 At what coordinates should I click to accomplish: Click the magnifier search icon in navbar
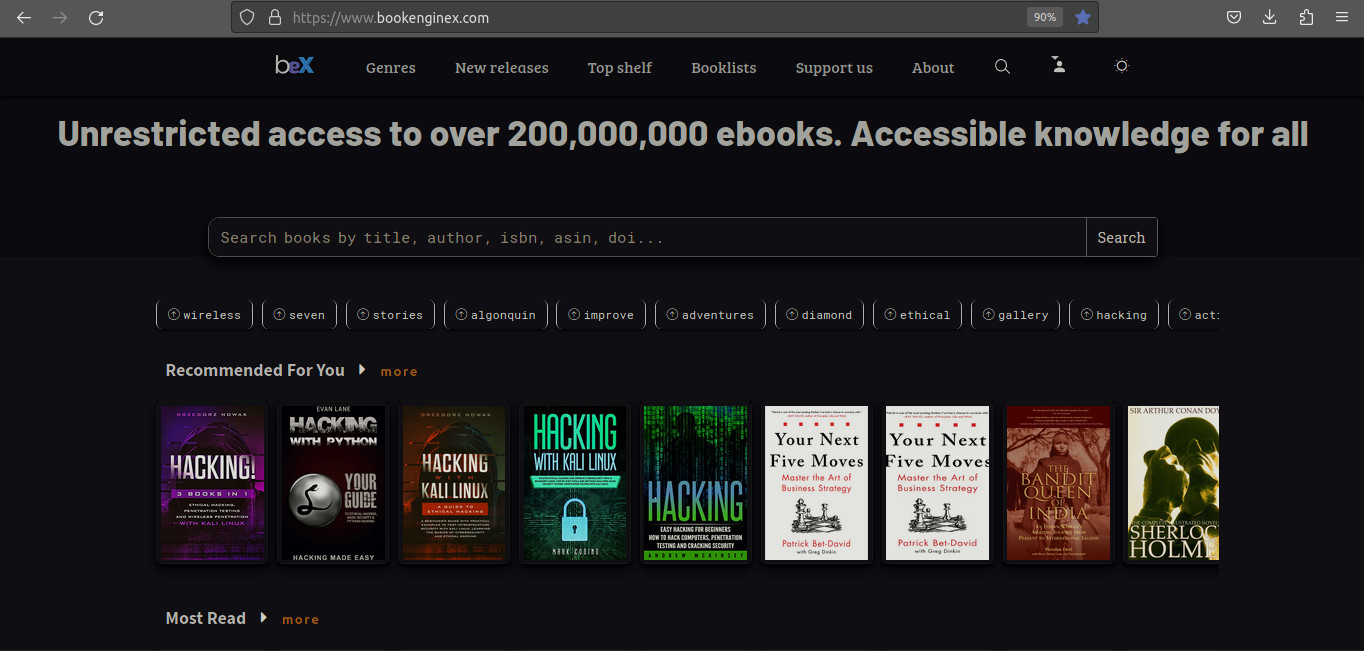click(1002, 67)
